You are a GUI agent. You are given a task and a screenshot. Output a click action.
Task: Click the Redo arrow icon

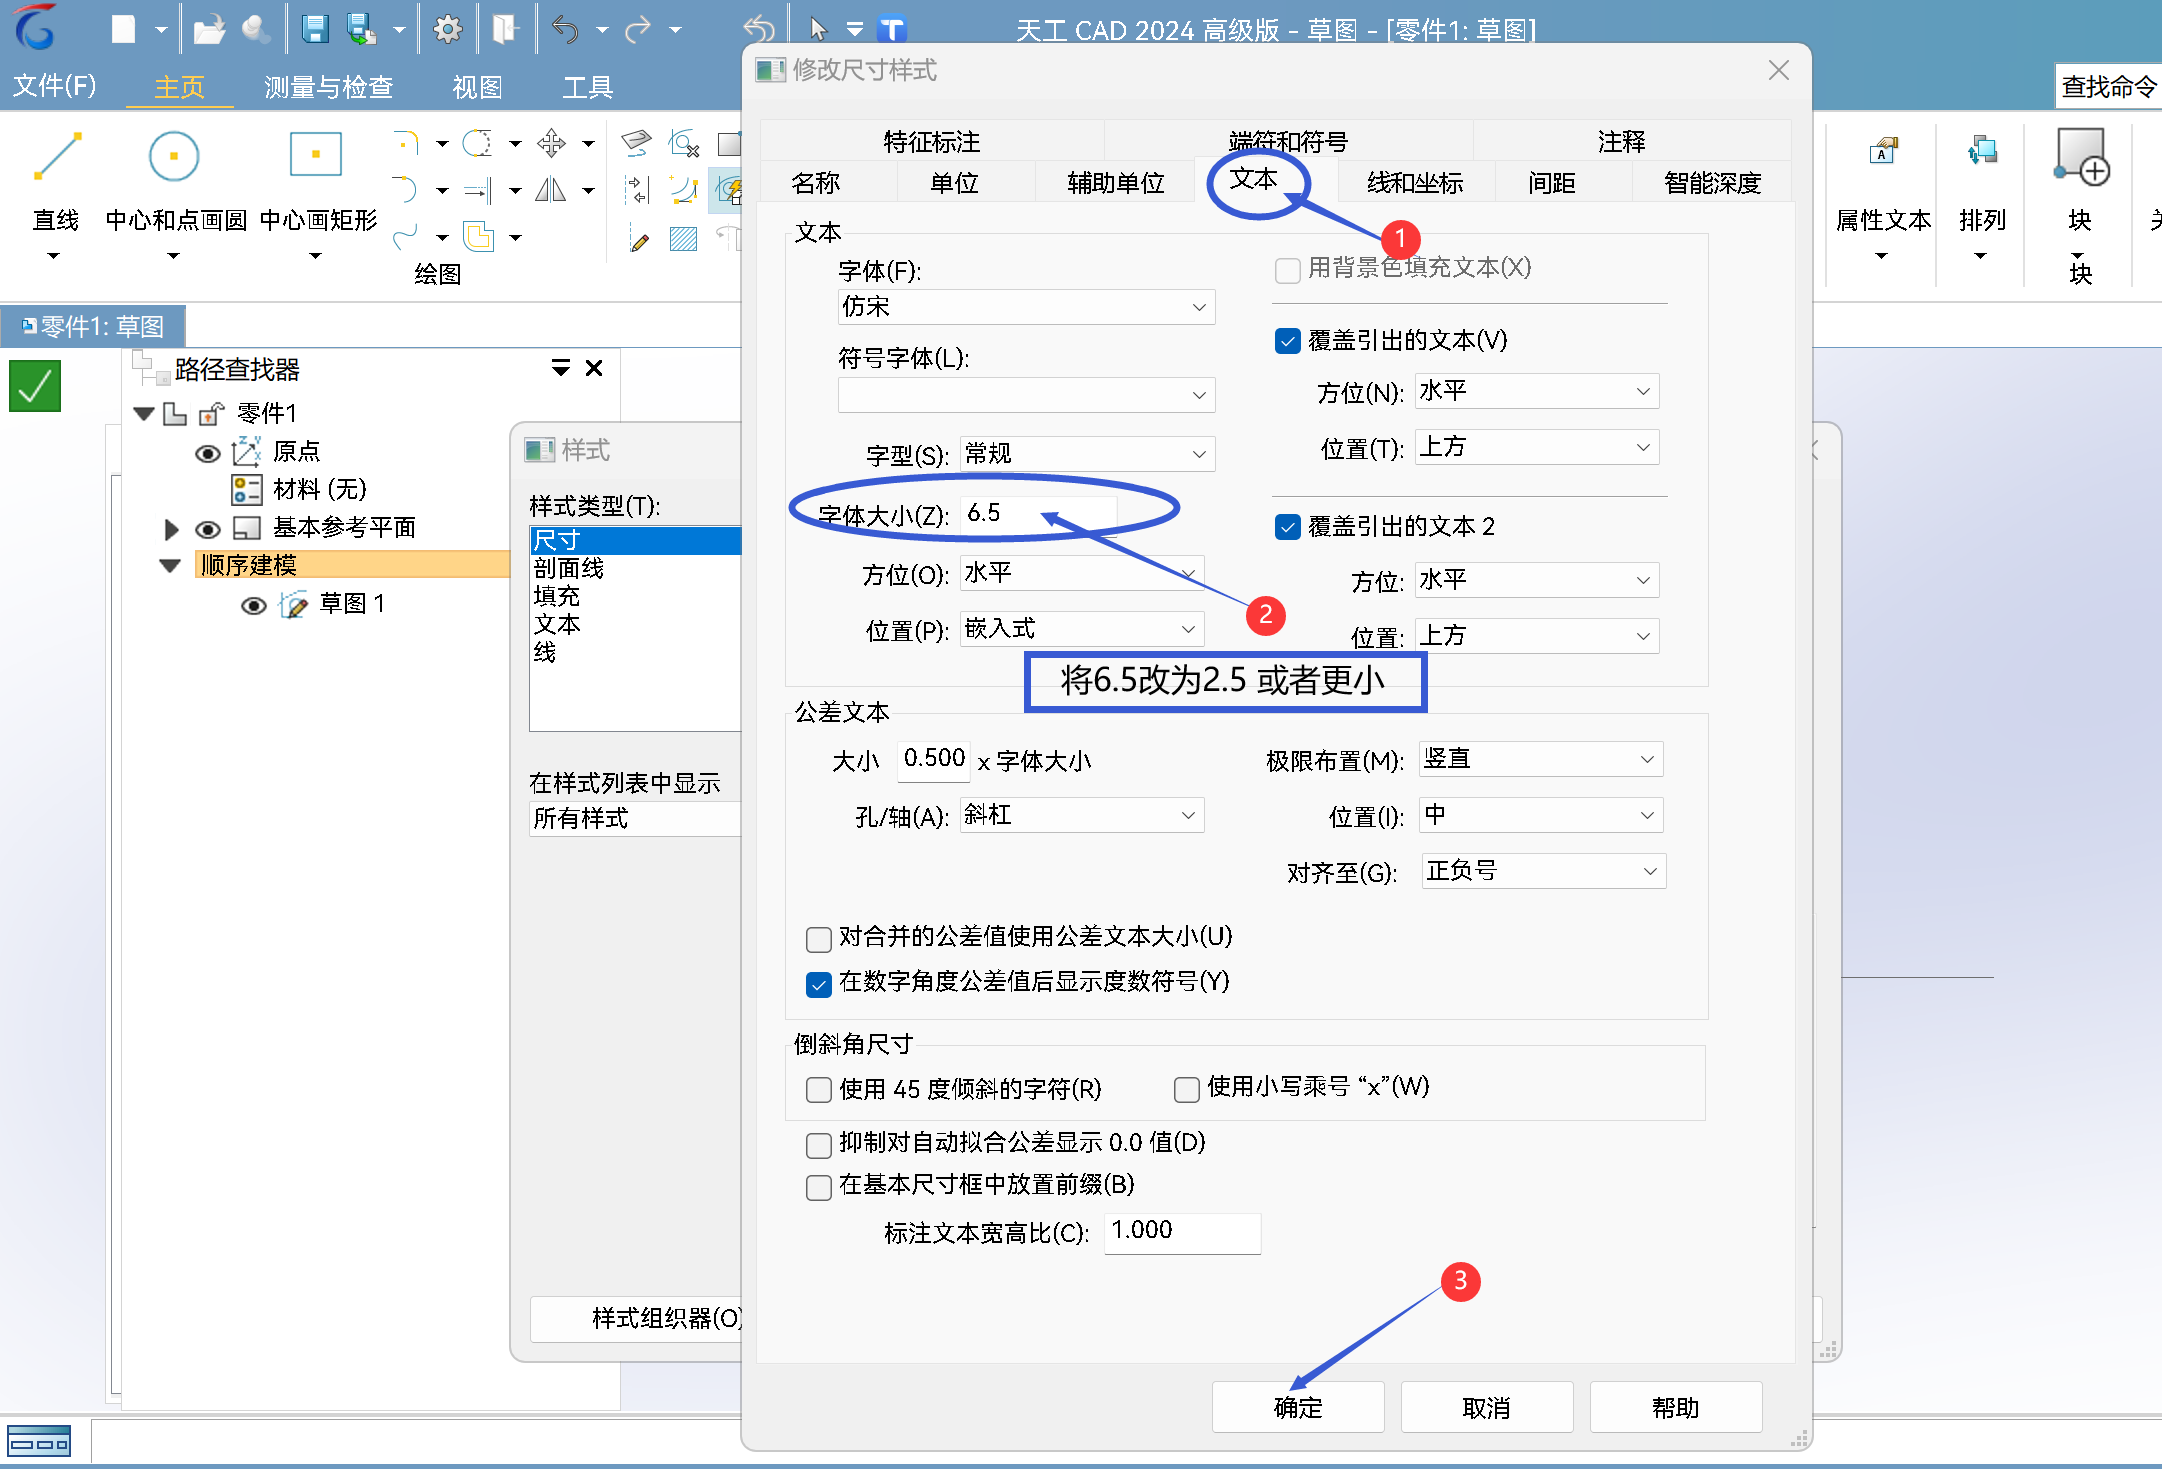[638, 29]
